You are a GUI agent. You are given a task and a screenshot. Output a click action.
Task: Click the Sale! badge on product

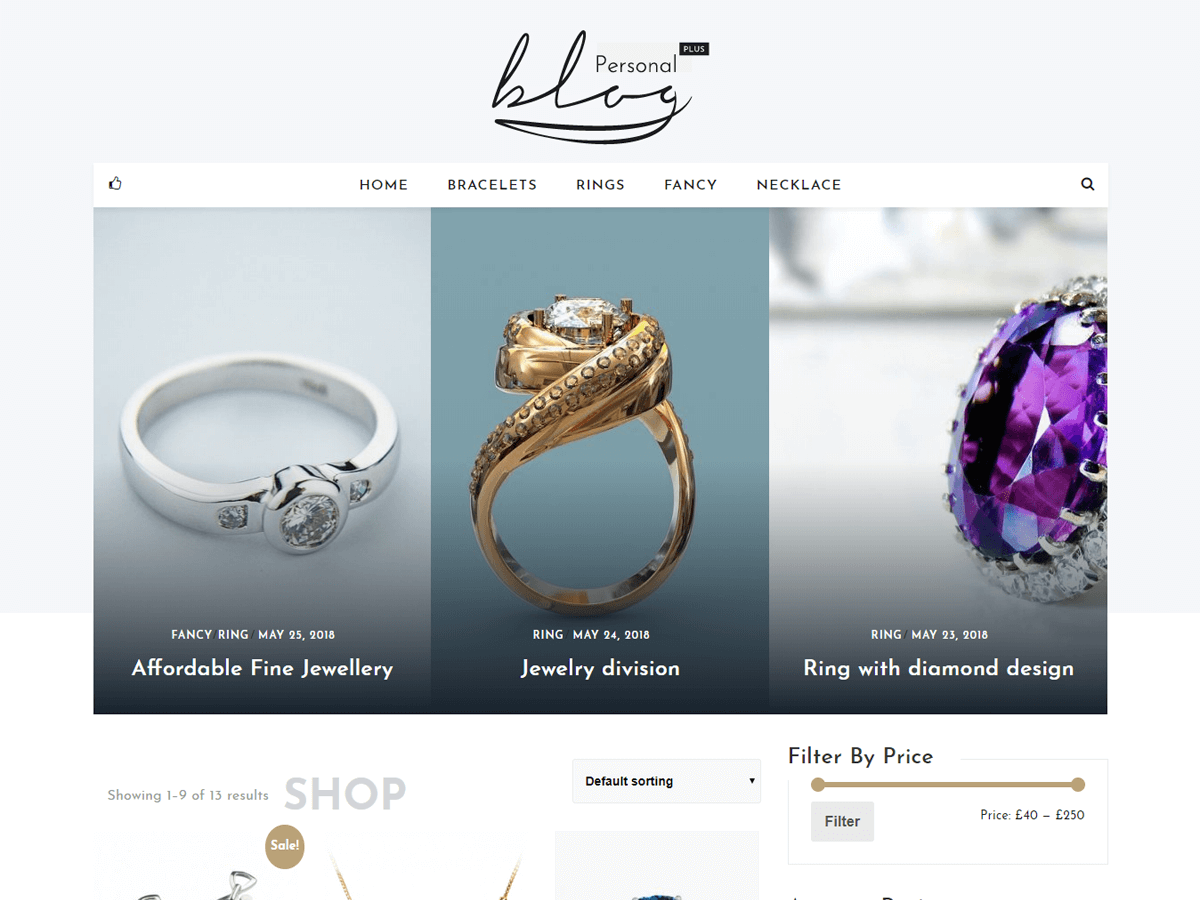click(x=285, y=846)
